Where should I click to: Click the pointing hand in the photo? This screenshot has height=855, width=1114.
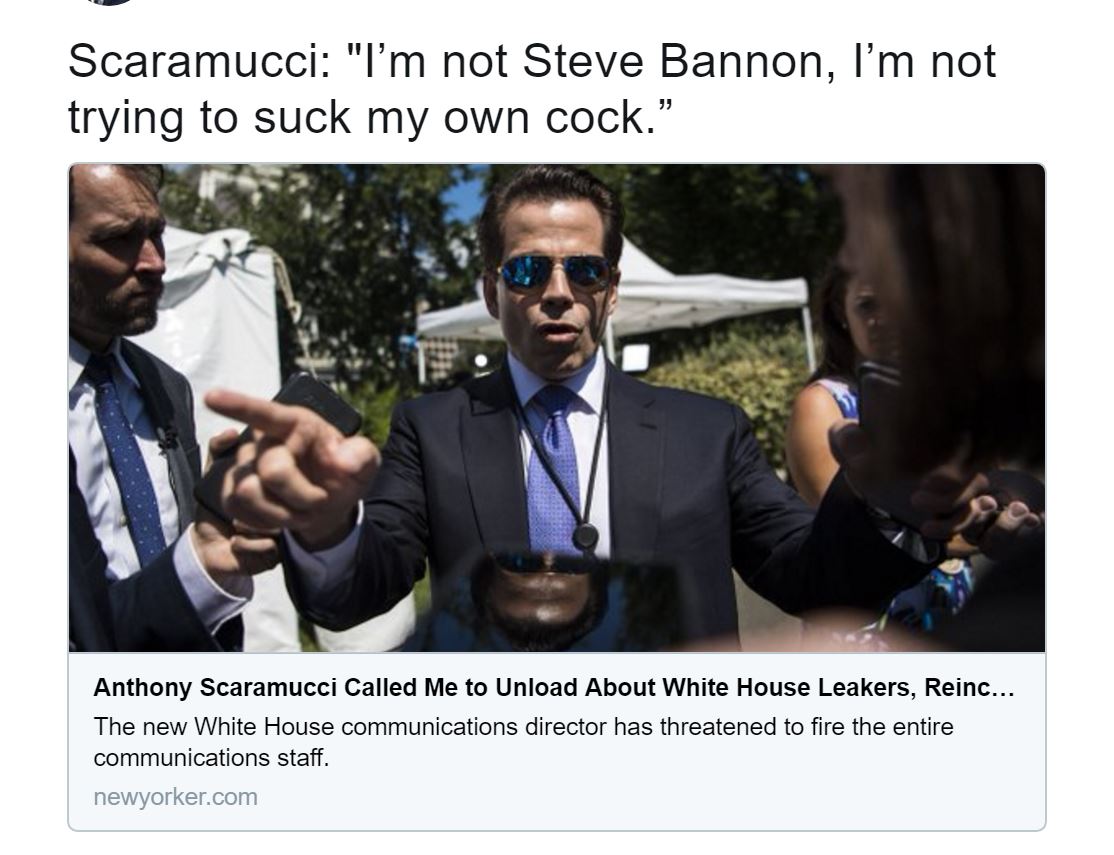(295, 462)
